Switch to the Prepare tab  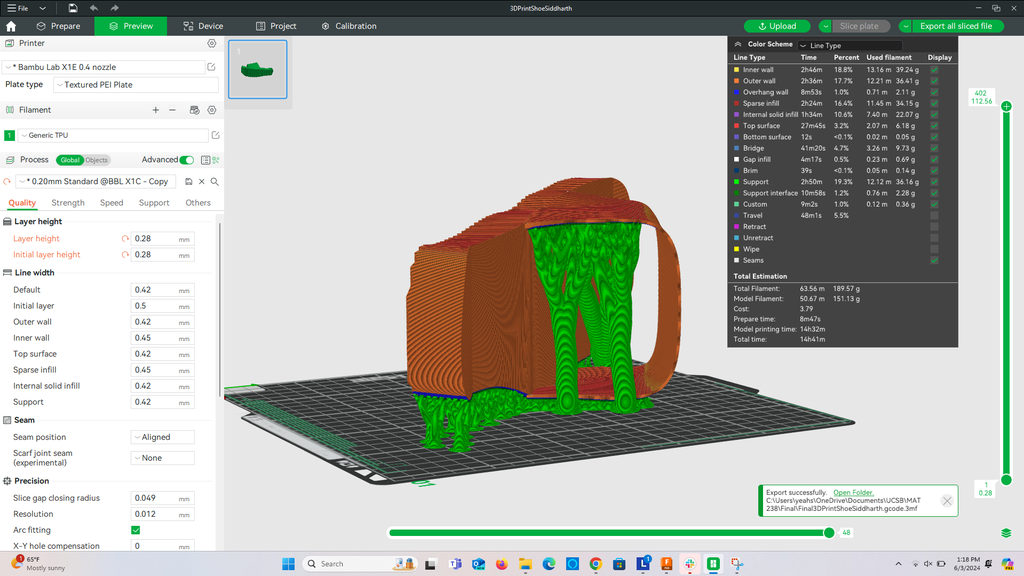point(58,26)
